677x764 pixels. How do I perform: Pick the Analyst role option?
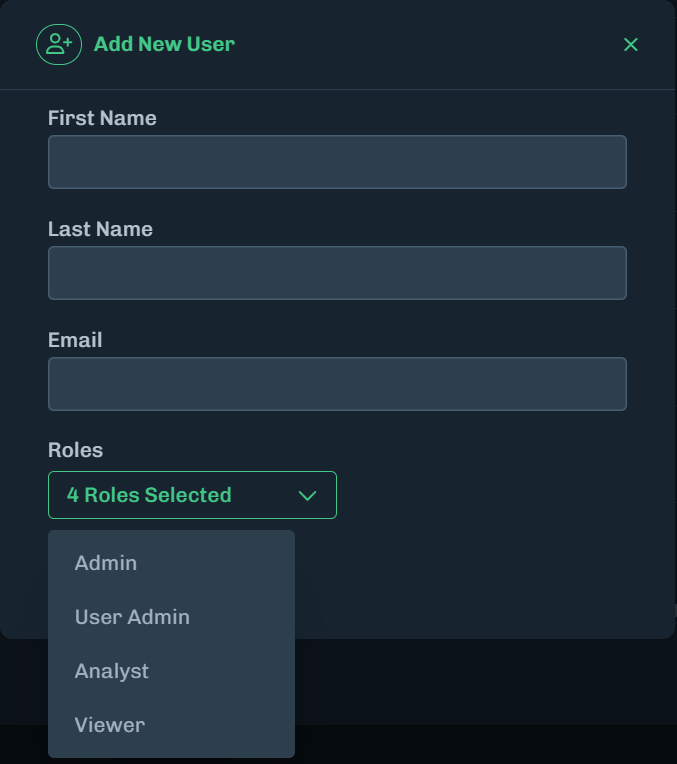click(x=111, y=671)
